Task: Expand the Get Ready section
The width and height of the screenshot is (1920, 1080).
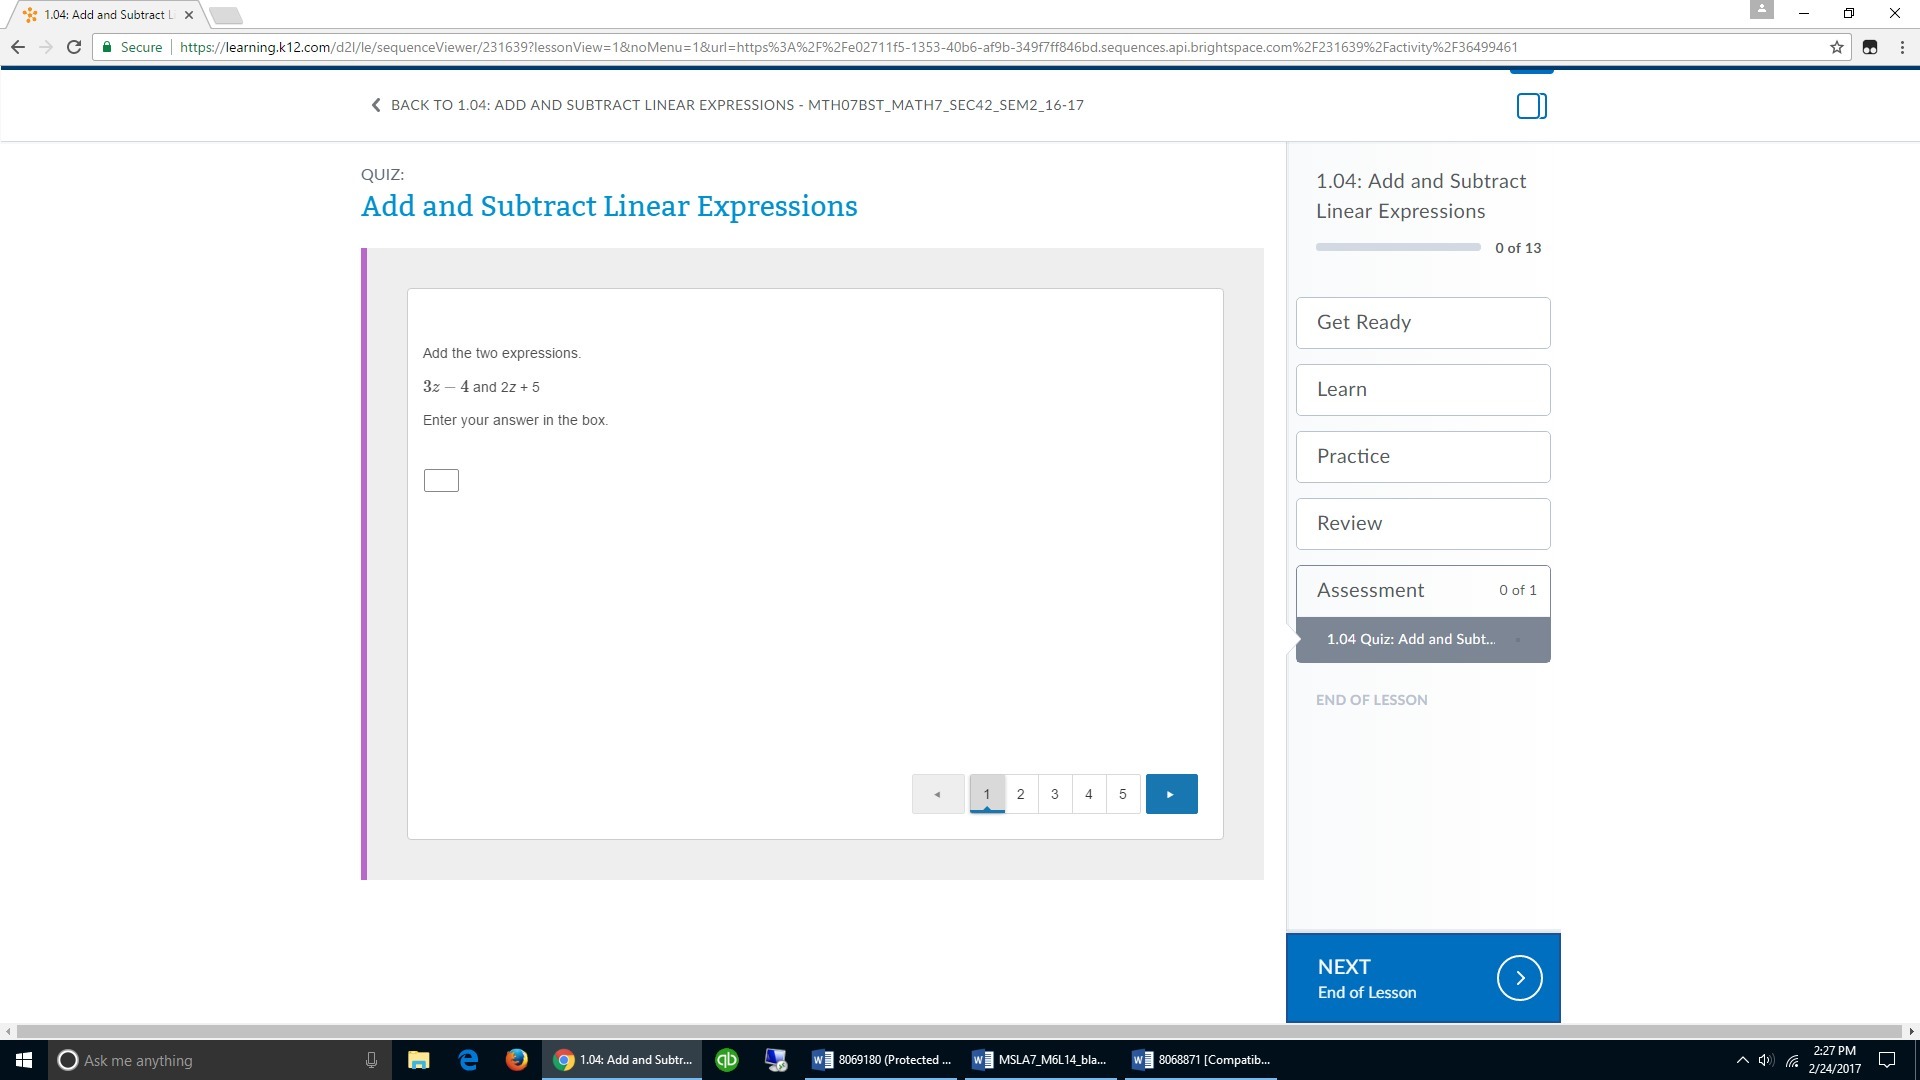Action: 1422,322
